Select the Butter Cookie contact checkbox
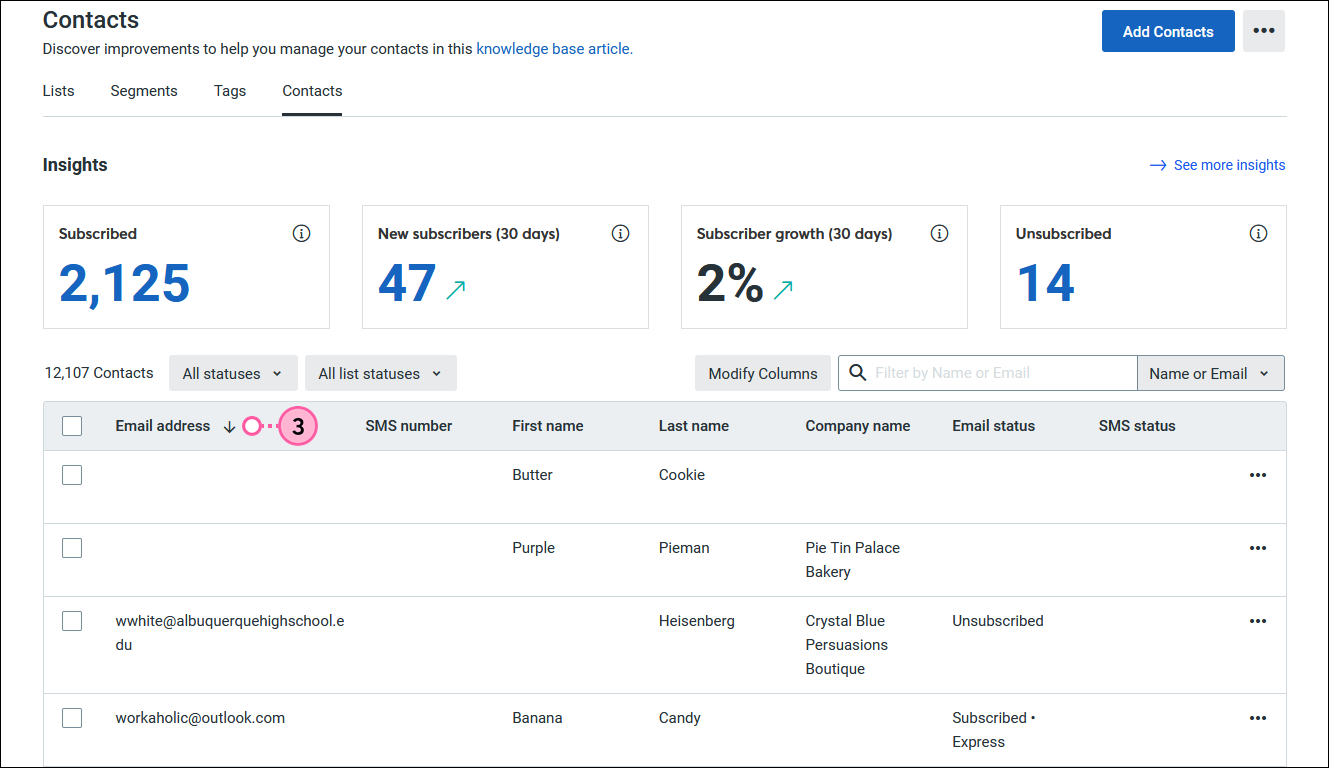 click(72, 475)
